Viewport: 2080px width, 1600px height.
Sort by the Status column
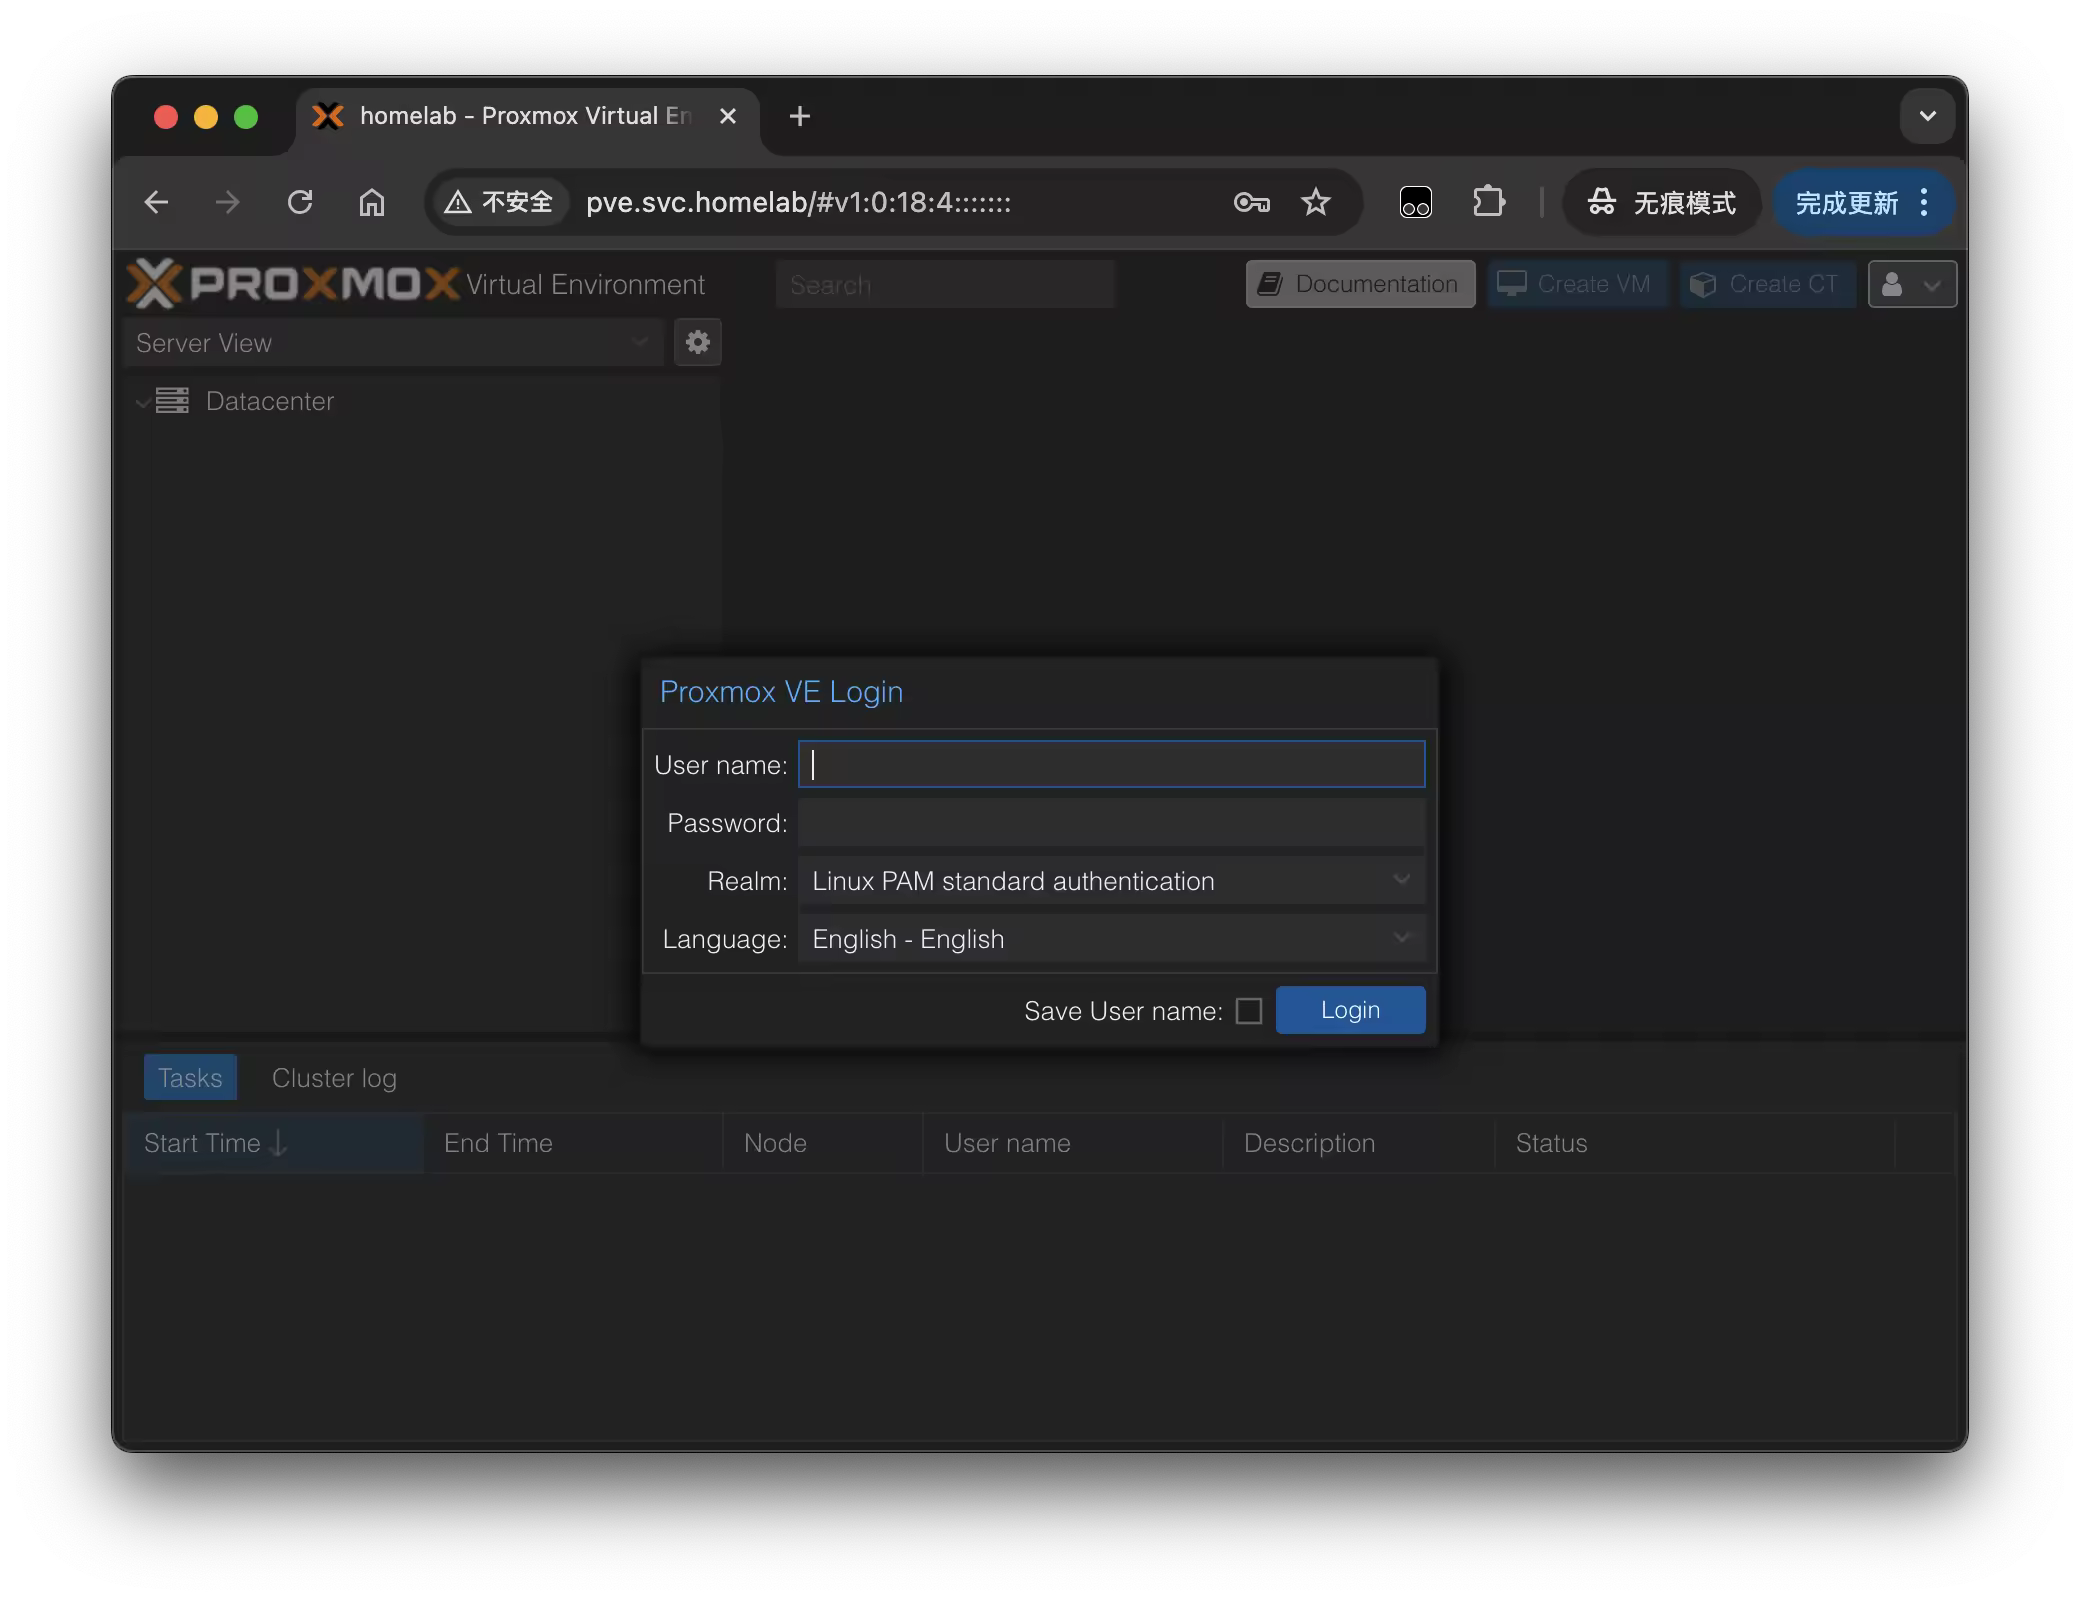[1695, 1143]
